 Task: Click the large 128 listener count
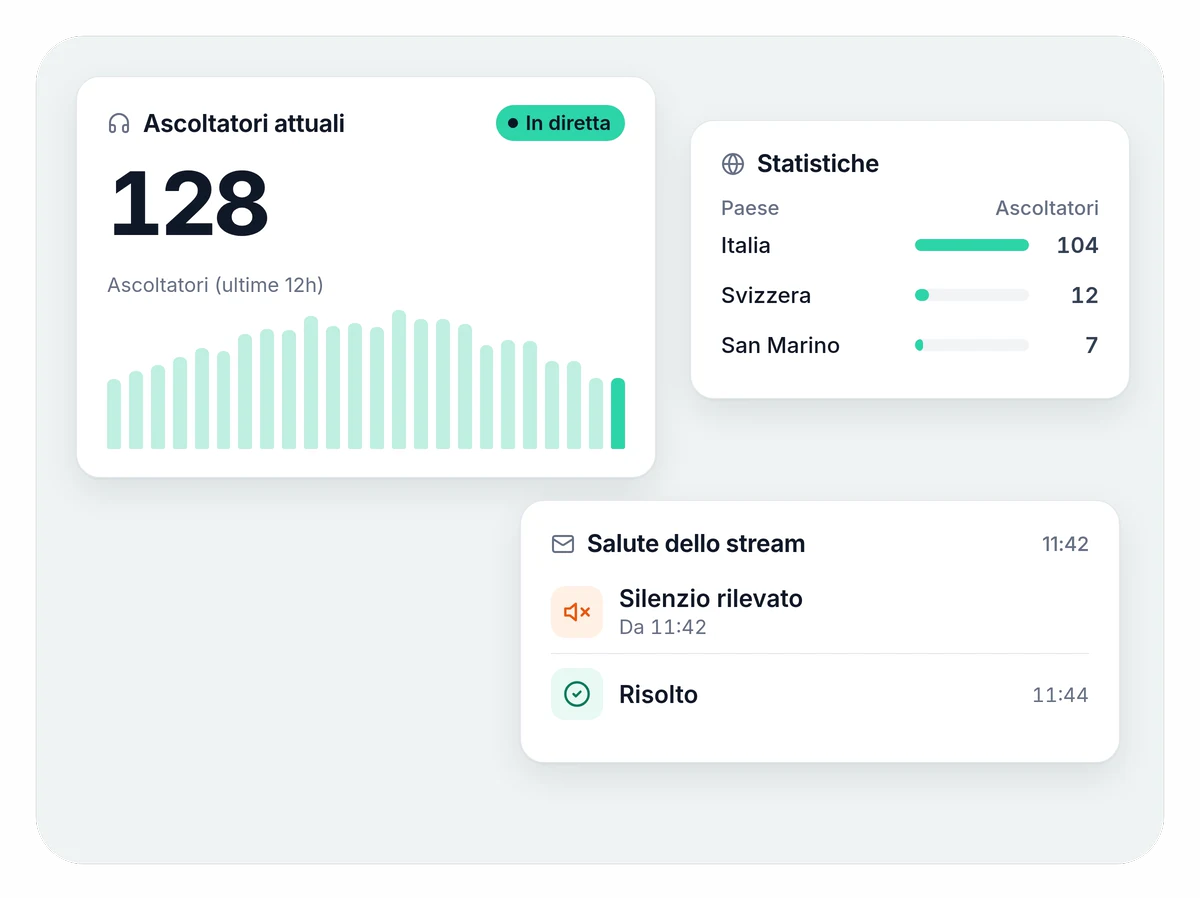189,203
